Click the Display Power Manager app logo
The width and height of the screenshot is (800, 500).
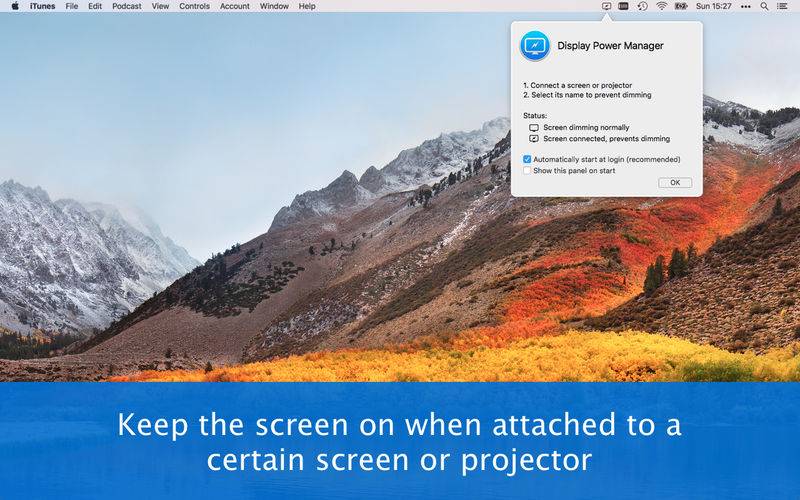point(534,46)
